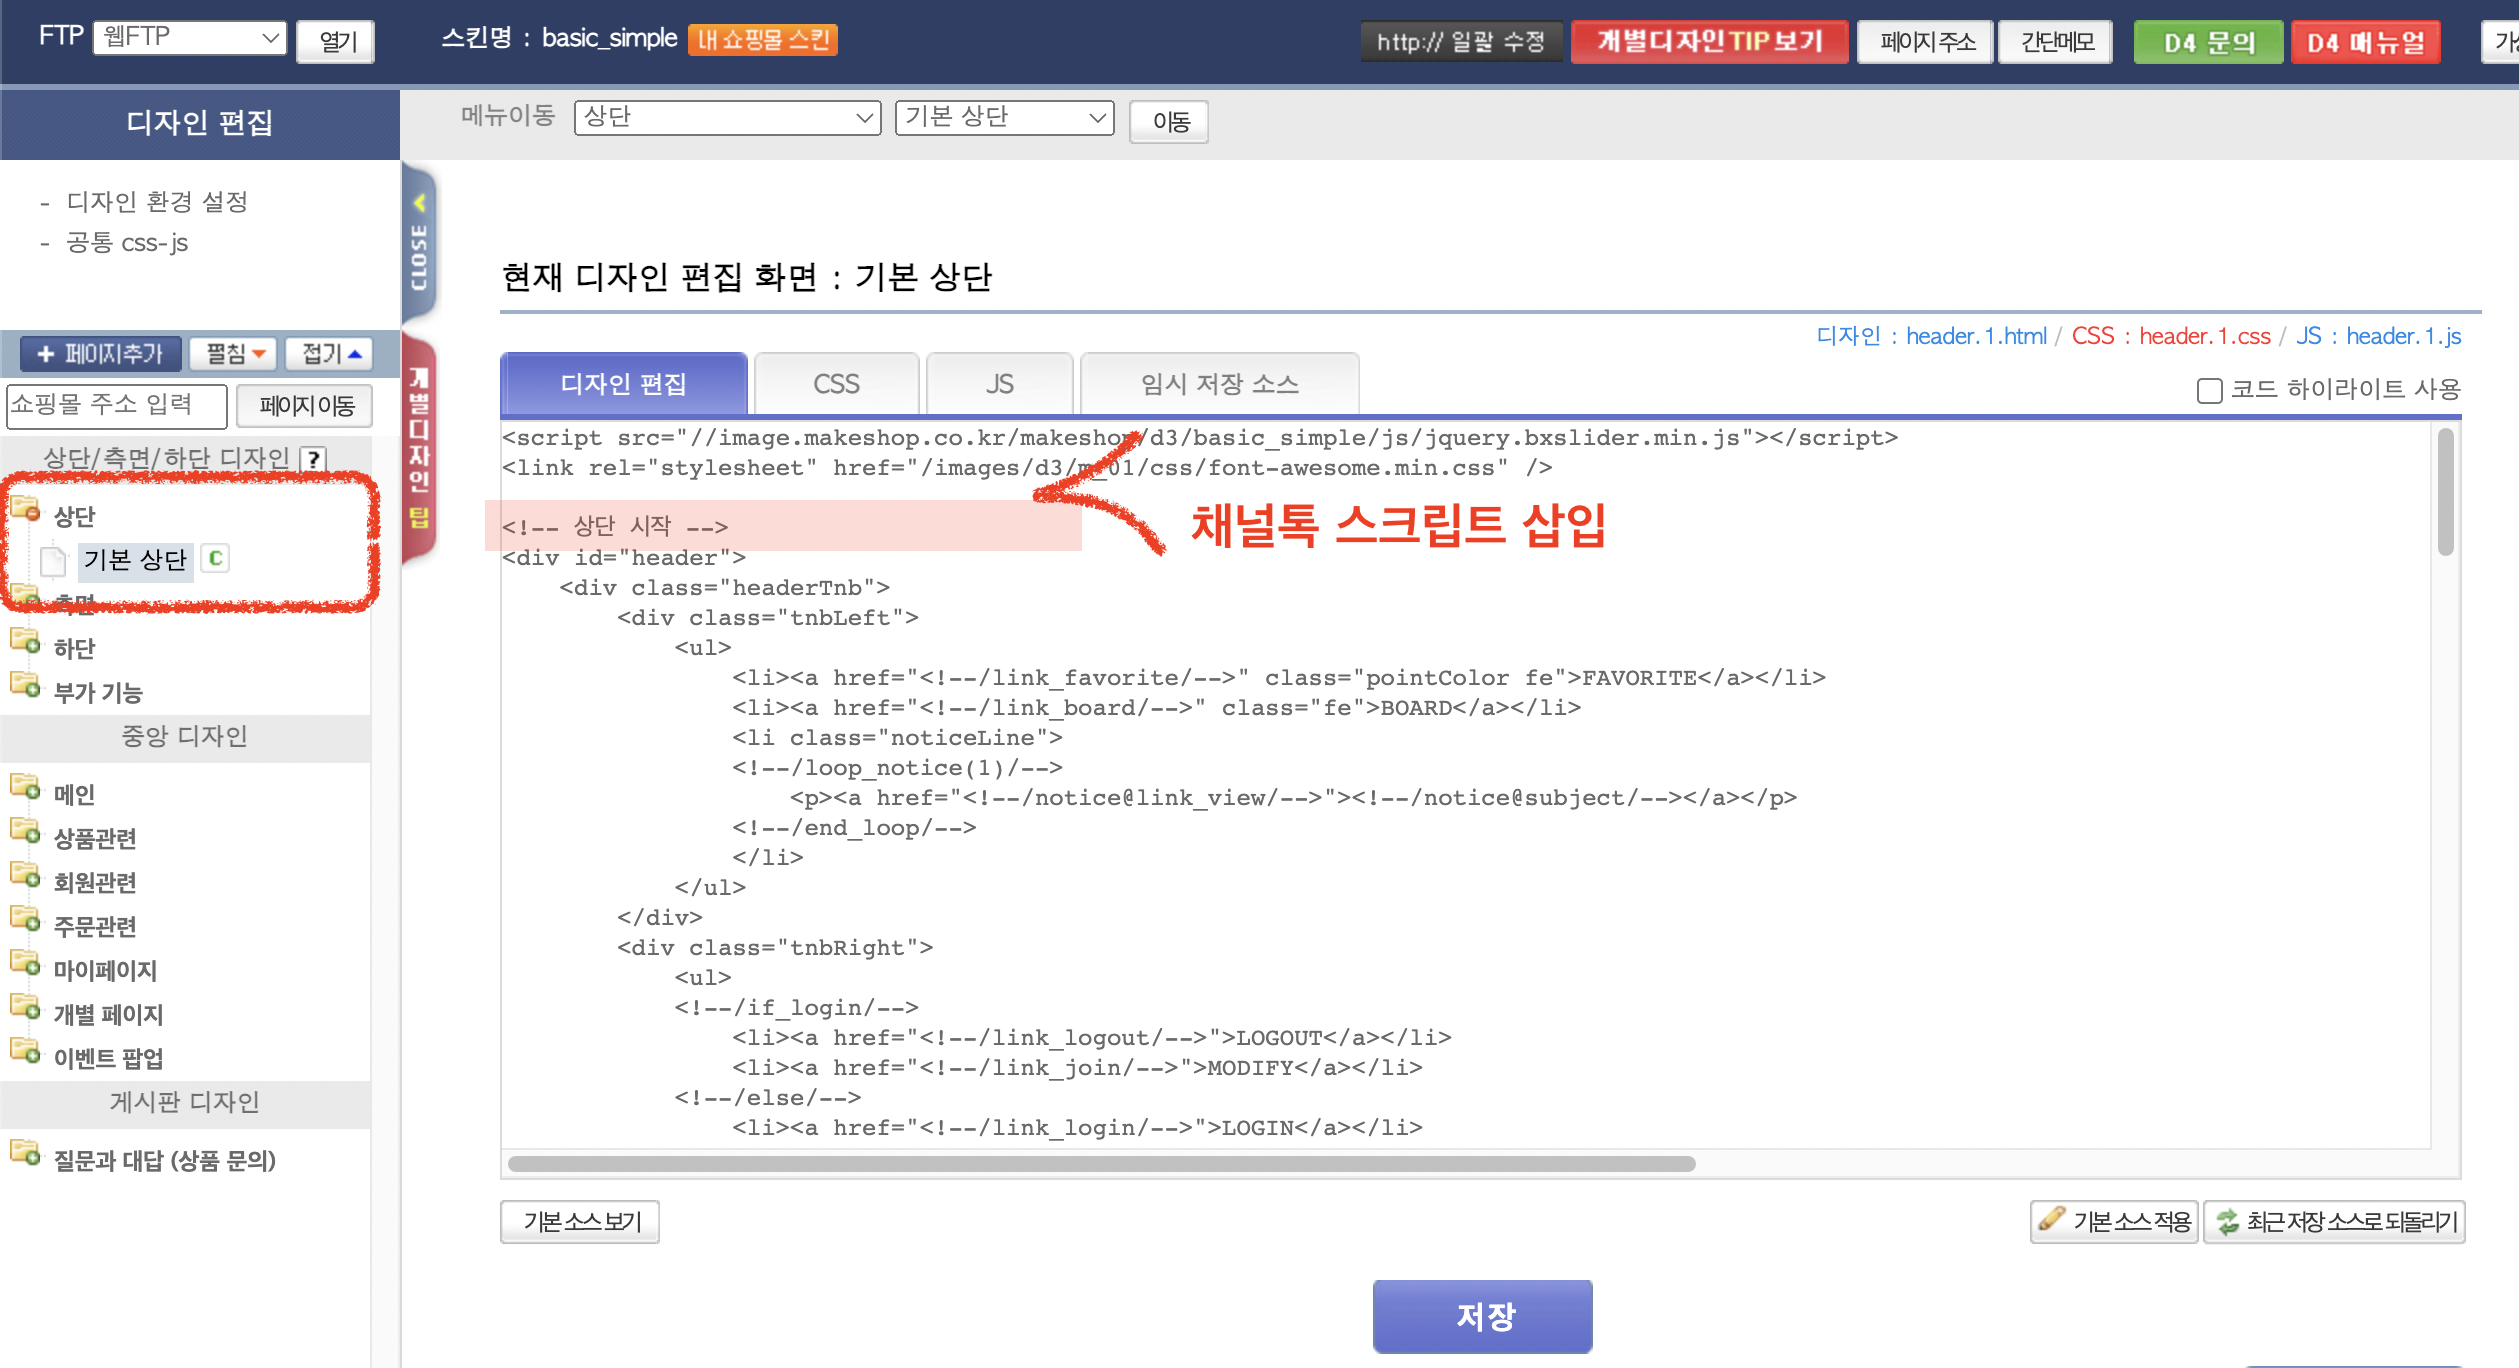Click the refresh icon on 최근저장소스로되돌리기
The width and height of the screenshot is (2519, 1368).
pyautogui.click(x=2228, y=1221)
